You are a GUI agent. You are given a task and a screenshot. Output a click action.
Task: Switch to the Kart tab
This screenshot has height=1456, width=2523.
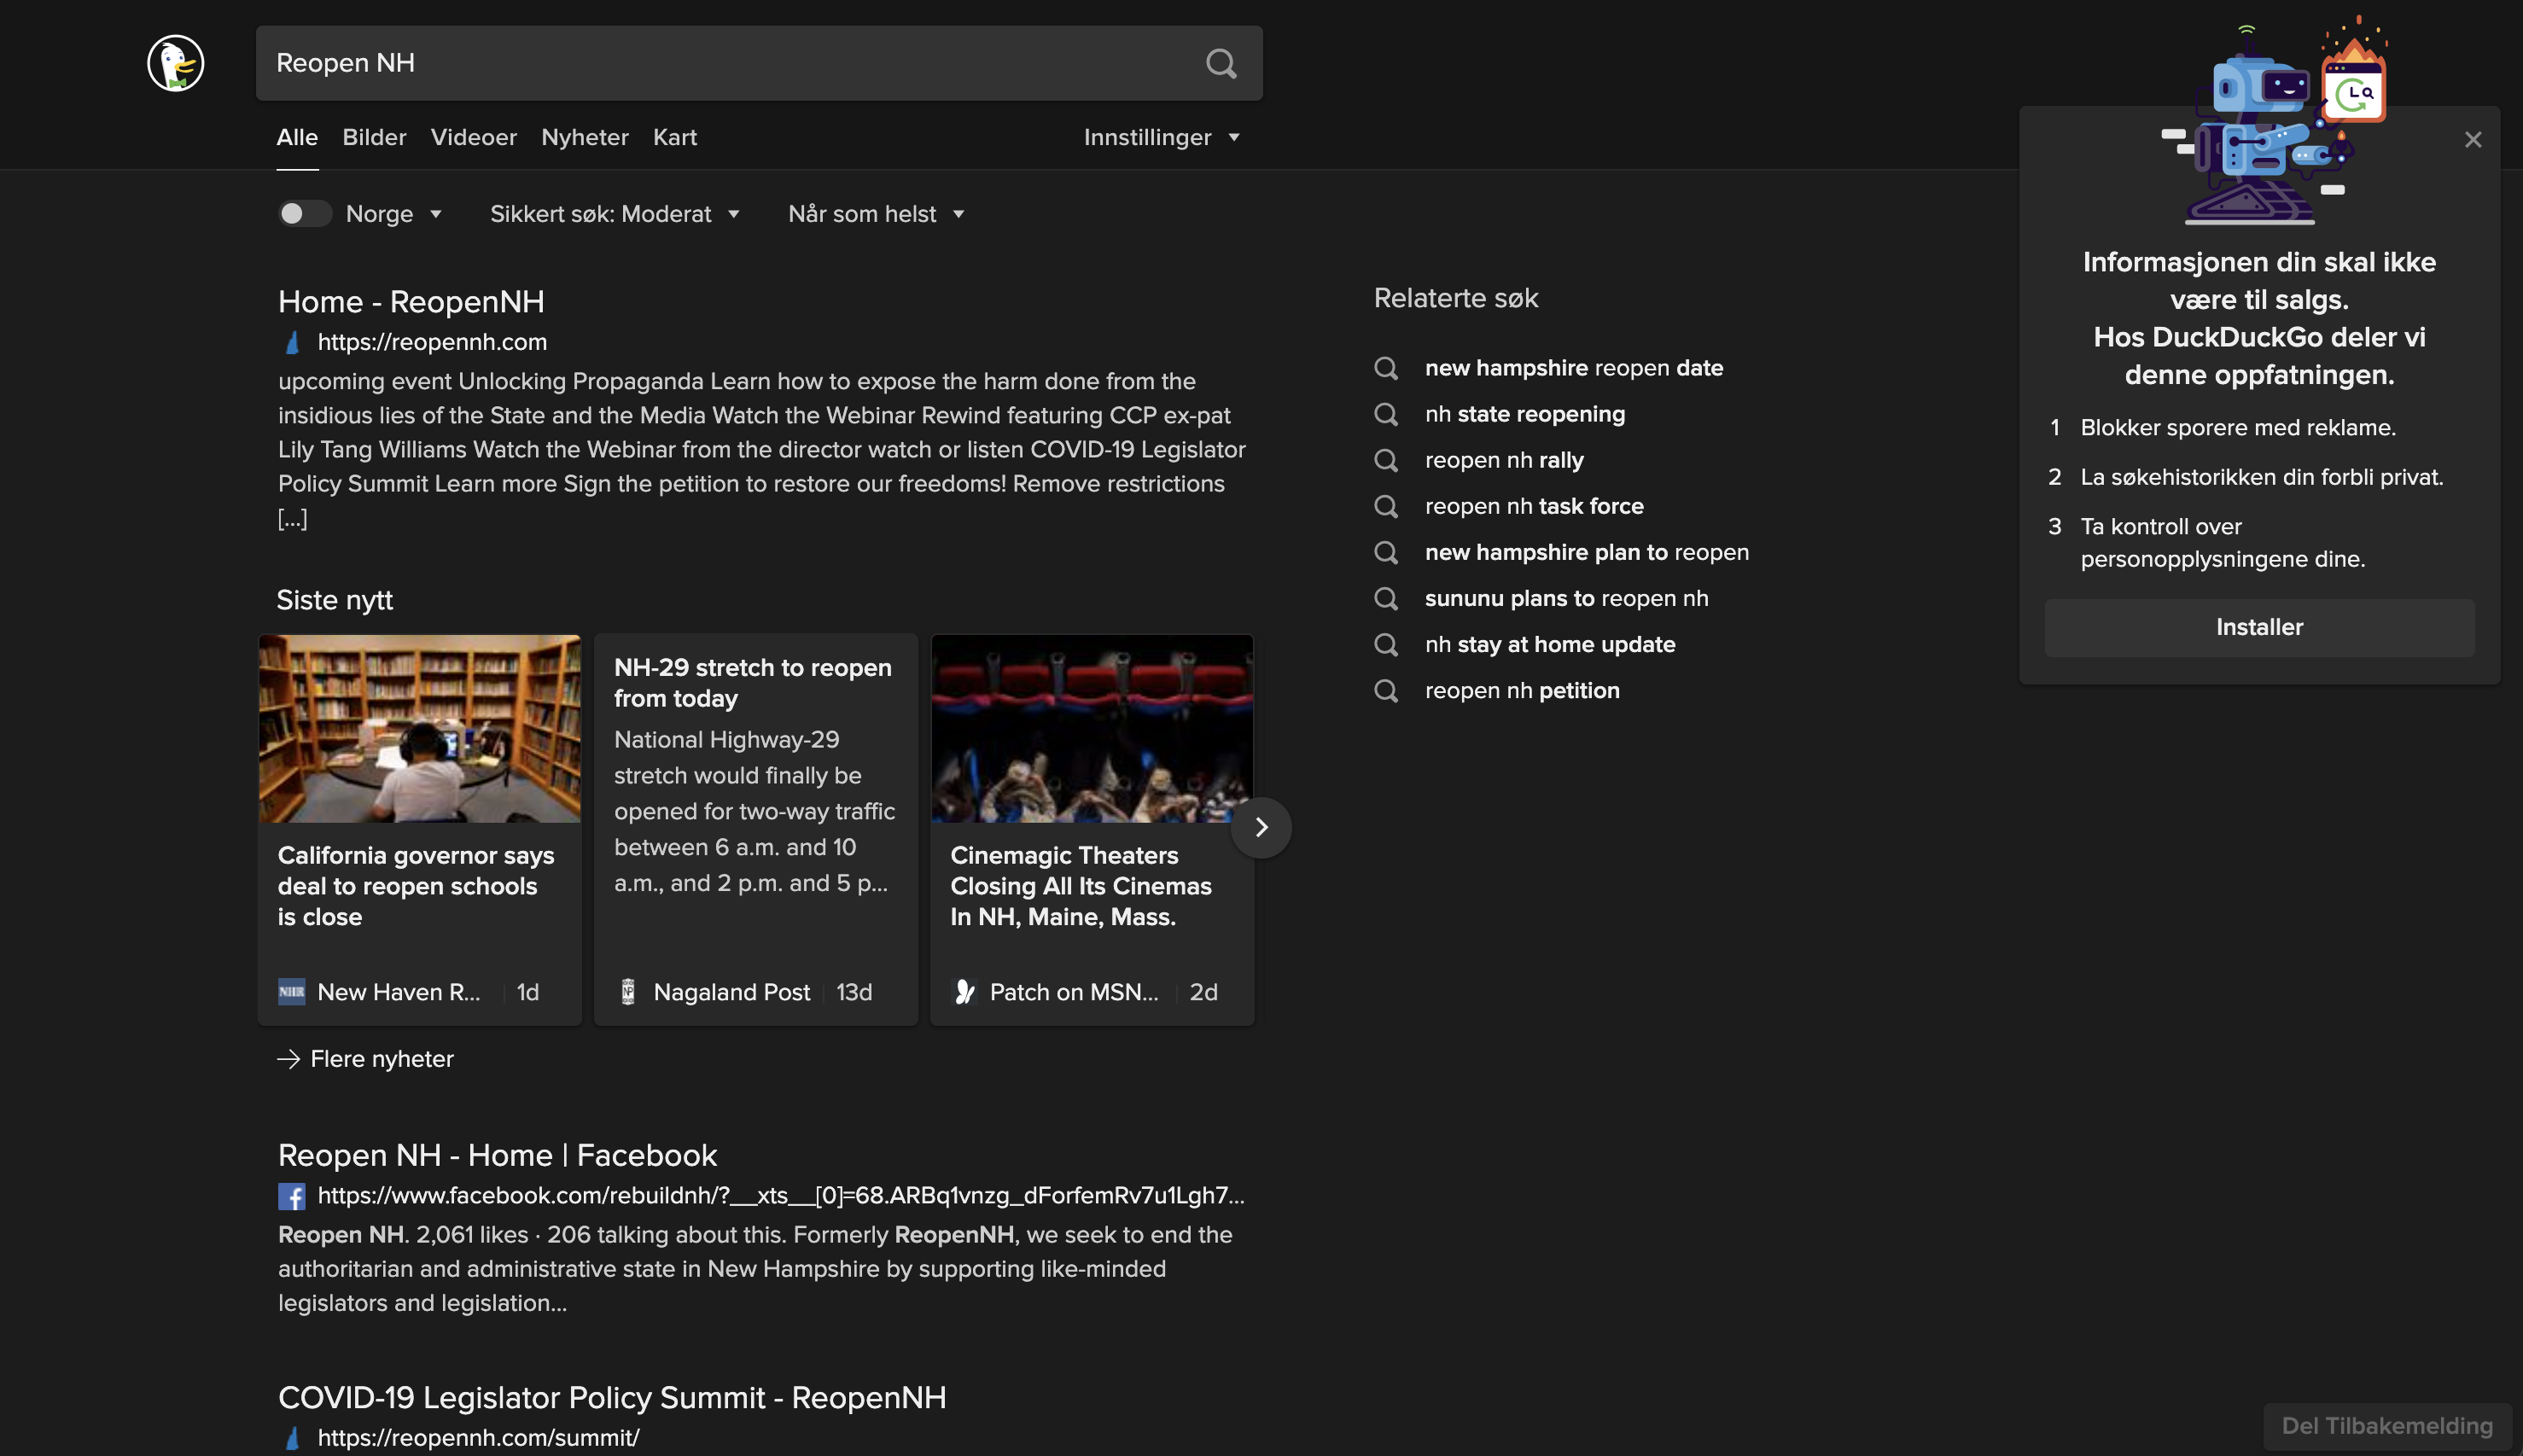click(x=675, y=137)
